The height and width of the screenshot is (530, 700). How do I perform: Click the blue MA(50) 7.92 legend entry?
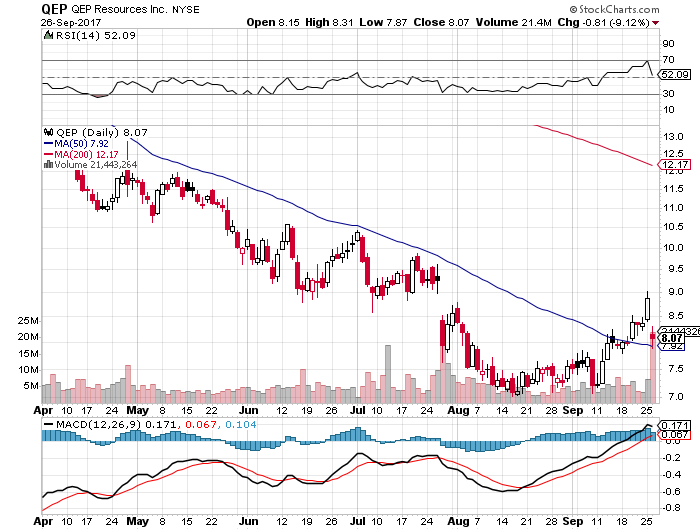point(85,142)
